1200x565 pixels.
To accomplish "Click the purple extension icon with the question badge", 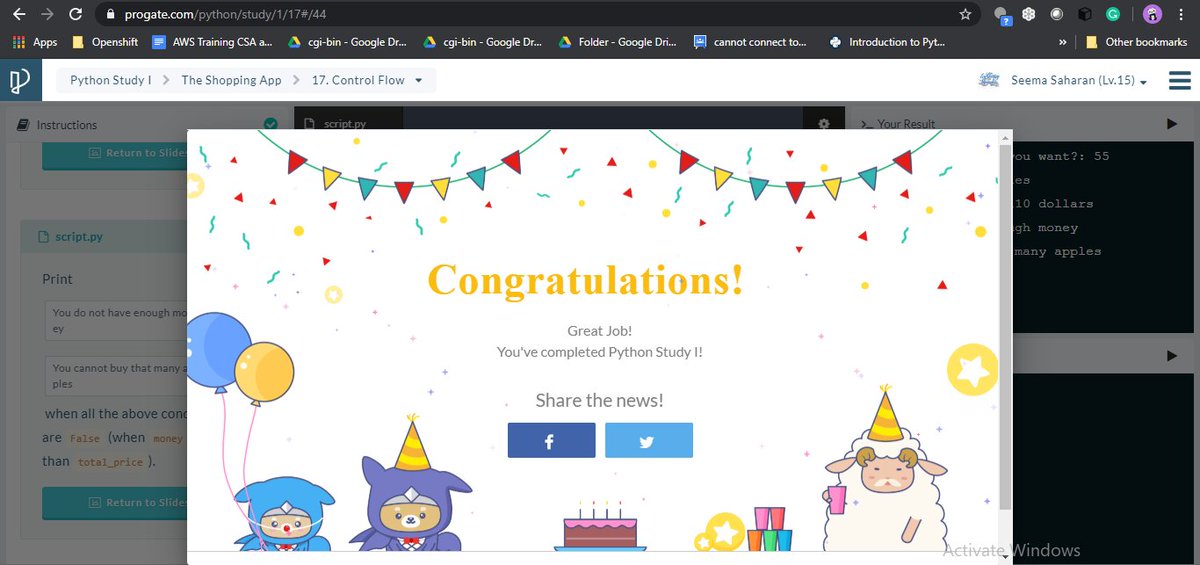I will 1002,15.
